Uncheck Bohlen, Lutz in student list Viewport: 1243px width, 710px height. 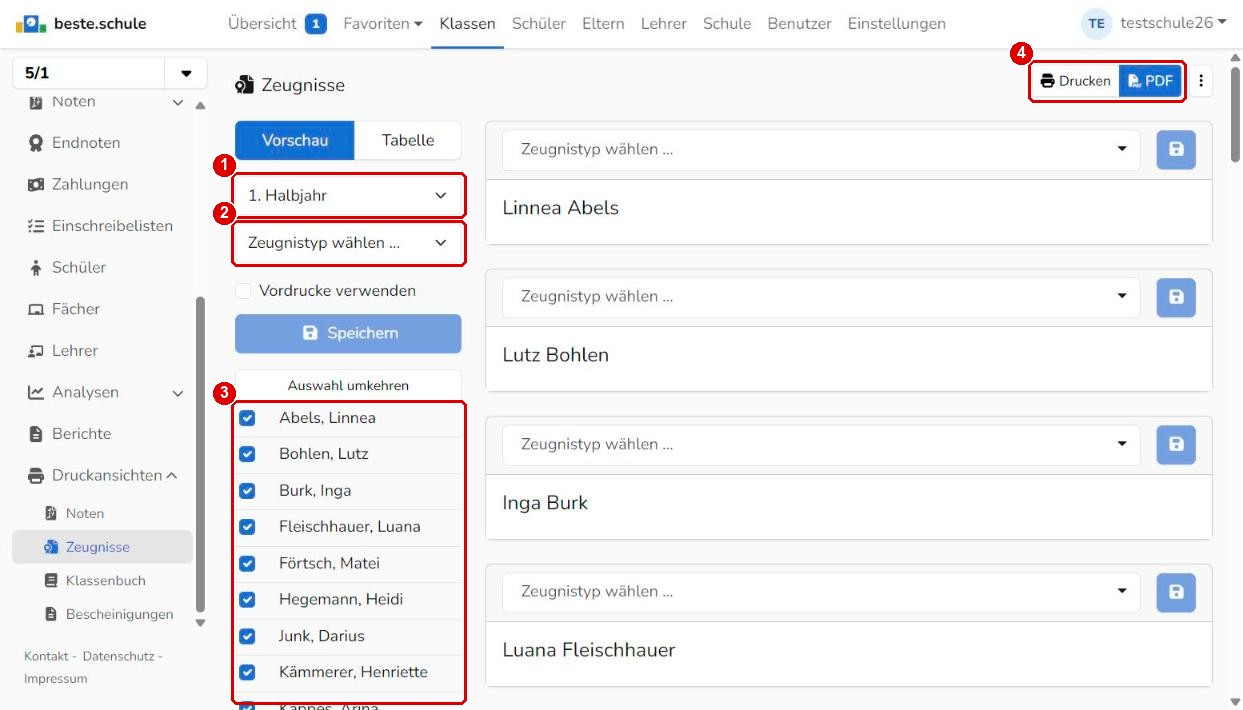click(x=247, y=454)
